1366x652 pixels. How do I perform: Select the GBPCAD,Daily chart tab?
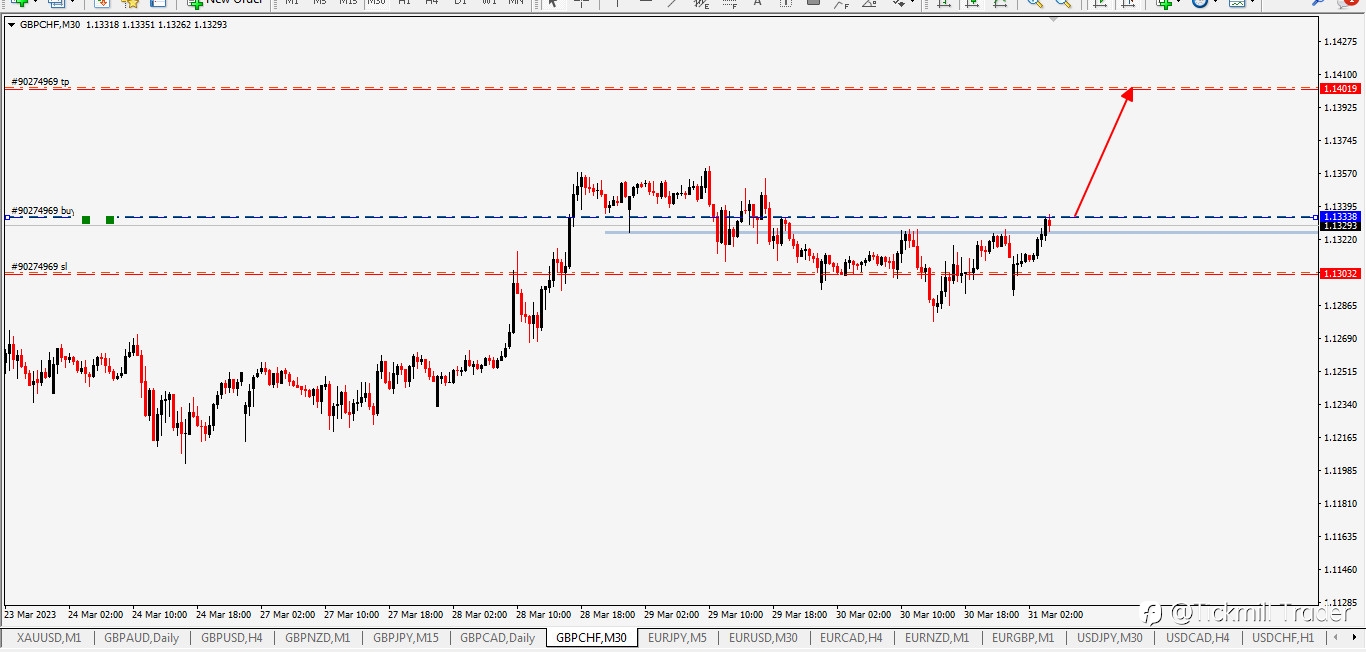[498, 637]
